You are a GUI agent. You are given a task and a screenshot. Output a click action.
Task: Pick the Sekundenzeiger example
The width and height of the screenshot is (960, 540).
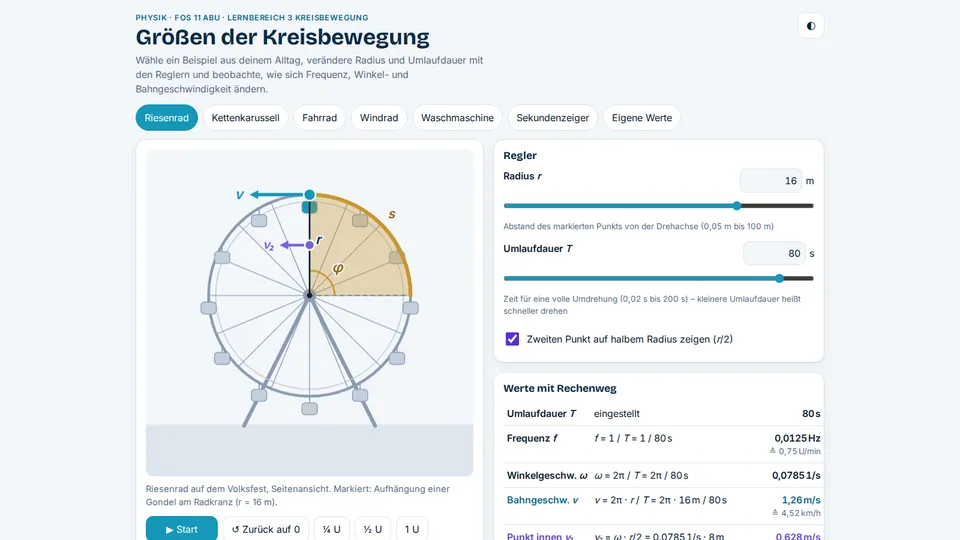552,118
